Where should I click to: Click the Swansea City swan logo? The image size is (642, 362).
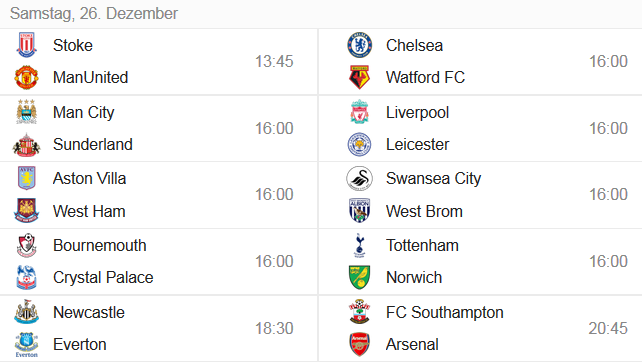[x=359, y=179]
